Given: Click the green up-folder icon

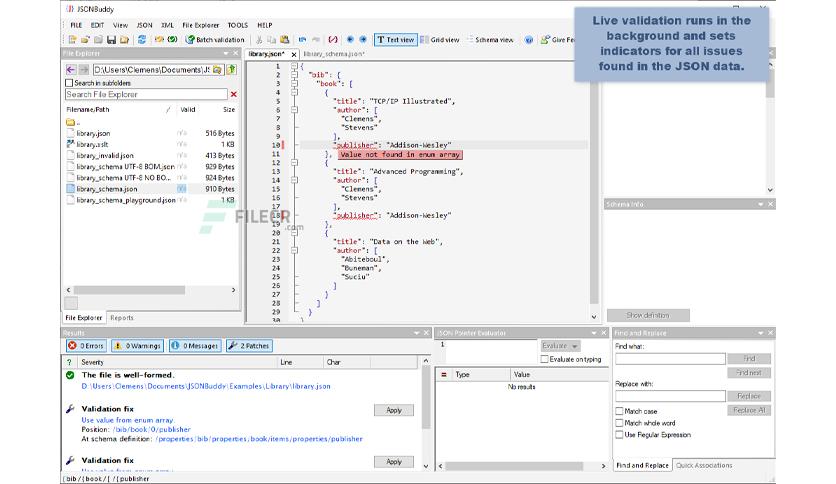Looking at the screenshot, I should (x=231, y=70).
